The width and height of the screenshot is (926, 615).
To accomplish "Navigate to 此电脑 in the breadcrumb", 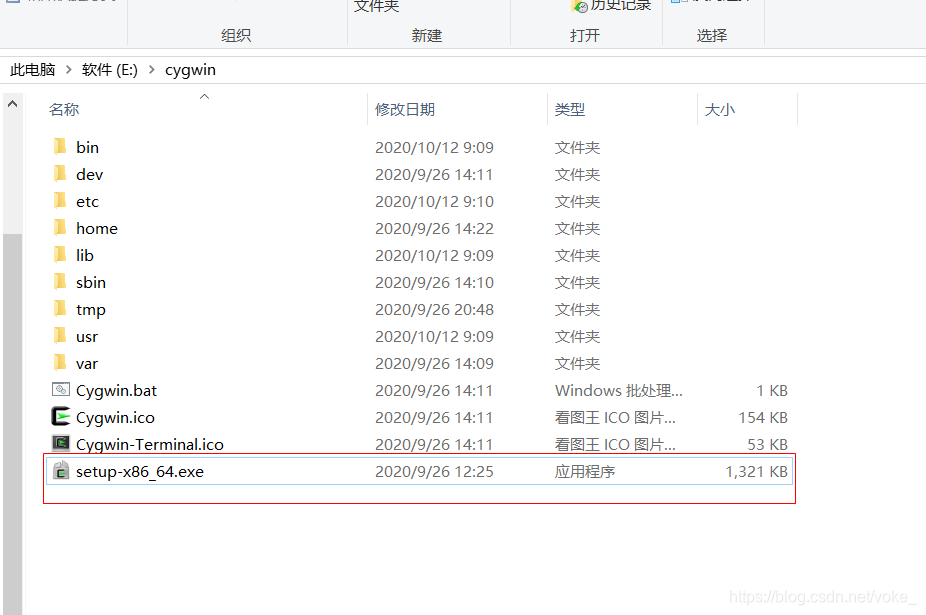I will pos(32,70).
